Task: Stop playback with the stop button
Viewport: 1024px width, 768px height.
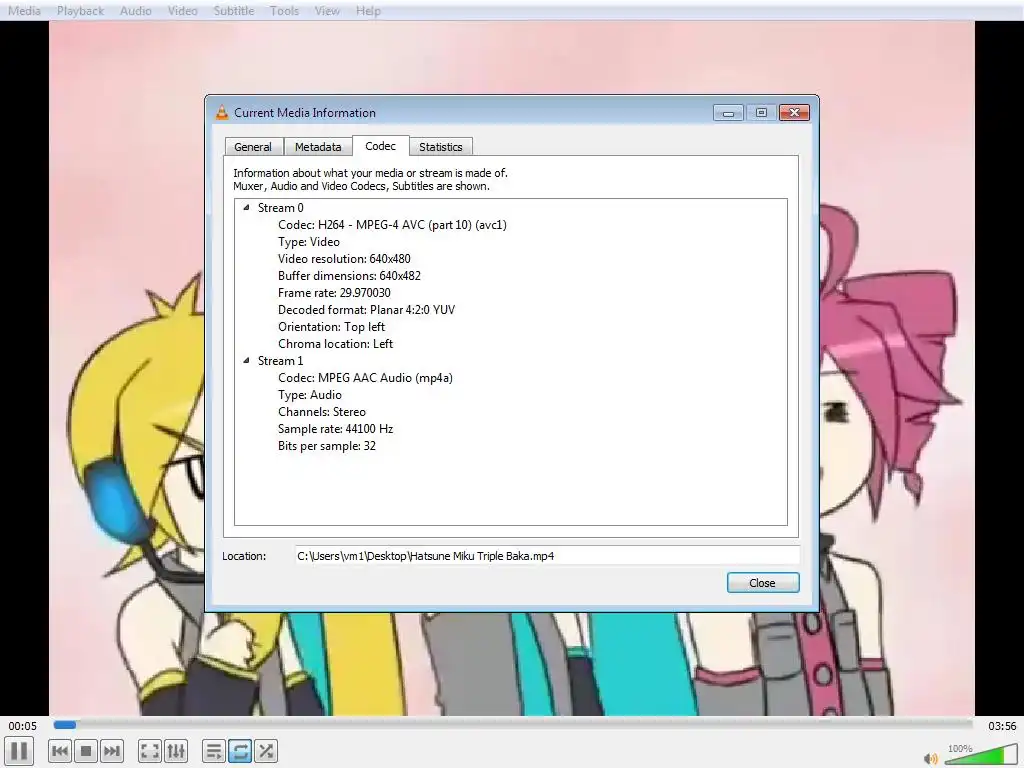Action: pos(86,751)
